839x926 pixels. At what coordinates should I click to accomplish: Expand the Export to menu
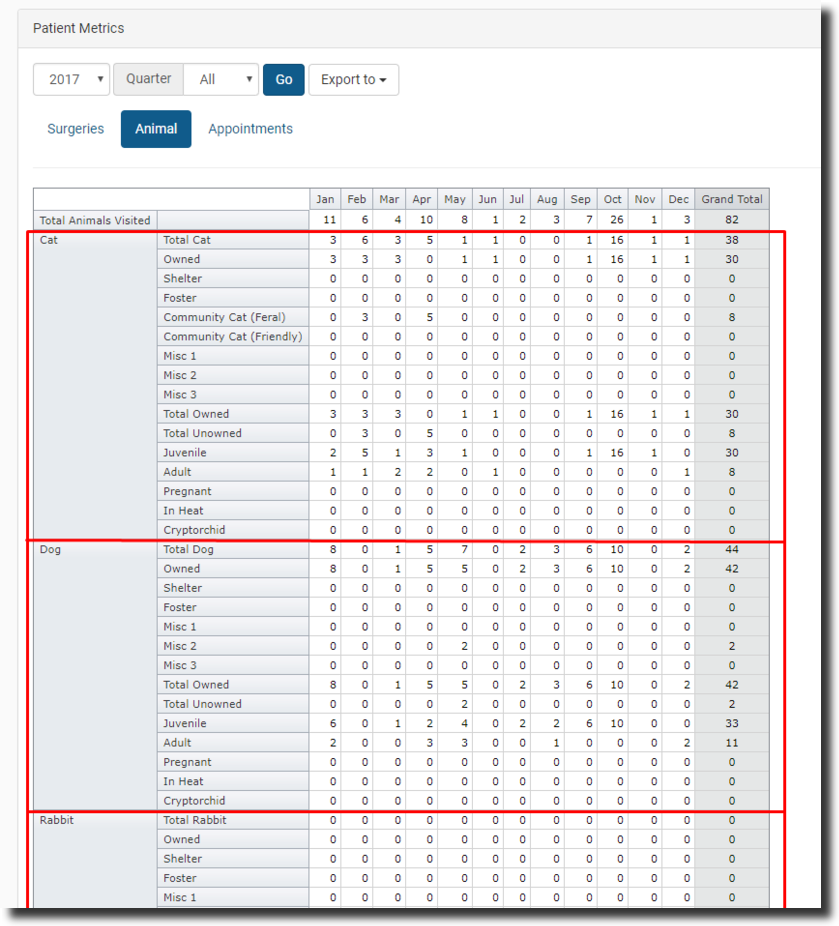tap(353, 79)
